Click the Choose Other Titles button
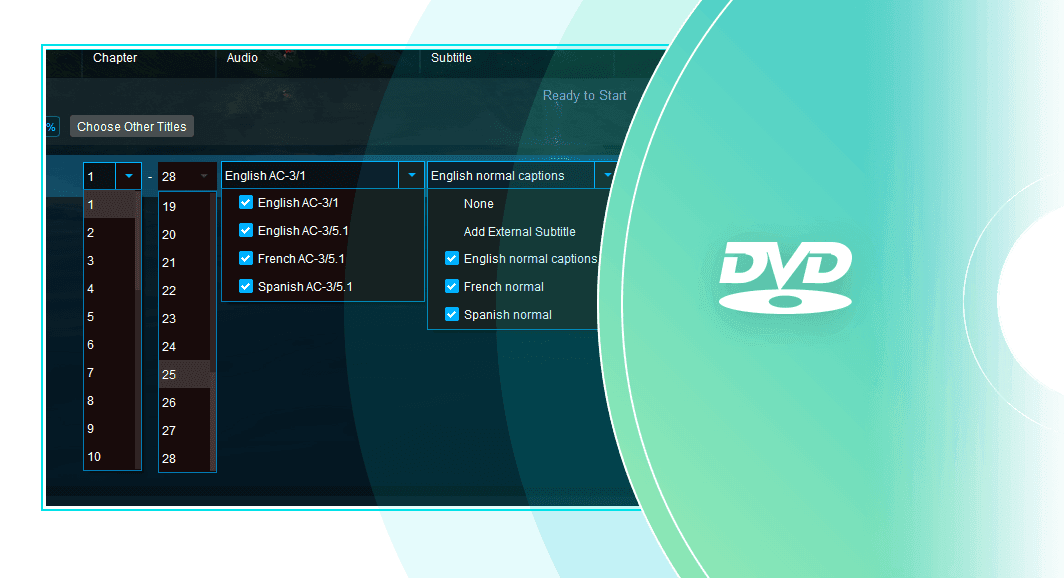This screenshot has height=579, width=1064. pyautogui.click(x=132, y=127)
